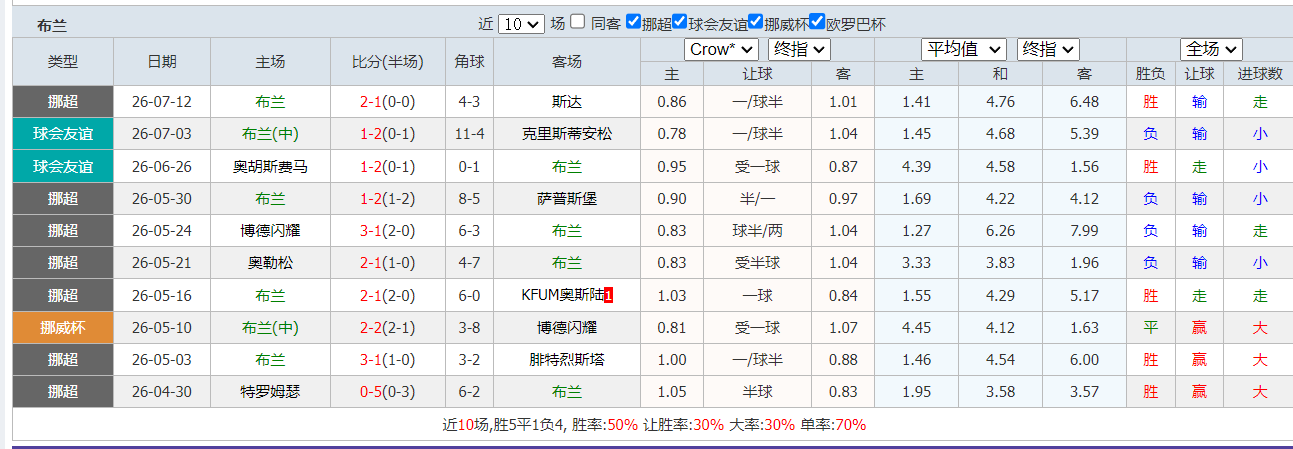The image size is (1293, 449).
Task: Uncheck the 挪超 league filter
Action: (633, 22)
